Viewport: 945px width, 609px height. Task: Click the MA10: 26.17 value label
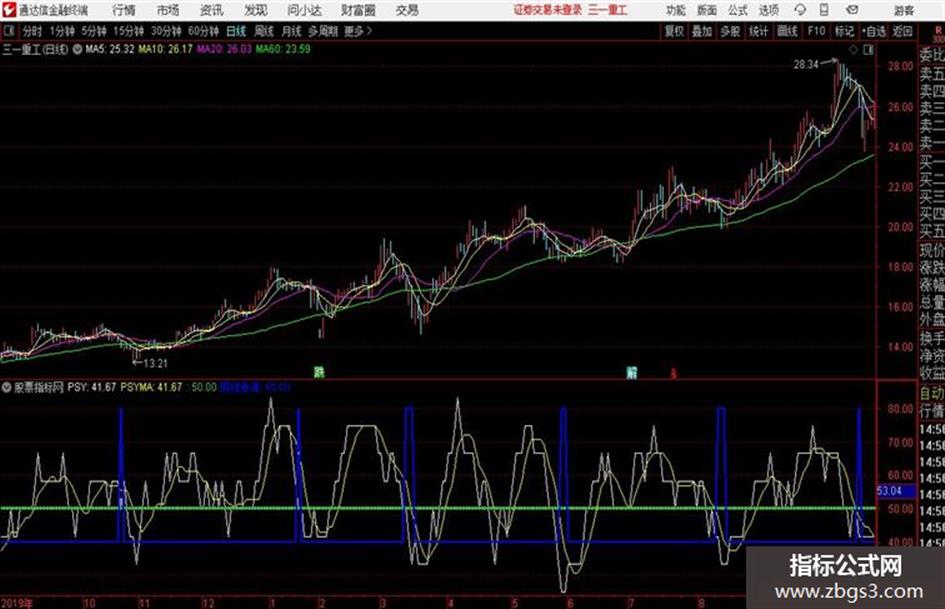(166, 49)
